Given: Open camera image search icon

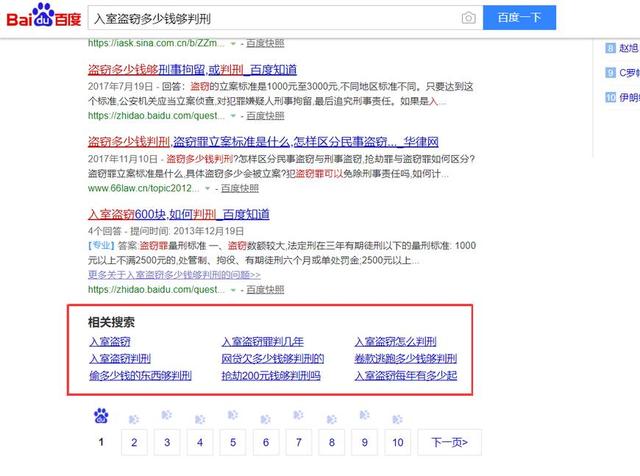Looking at the screenshot, I should (468, 18).
